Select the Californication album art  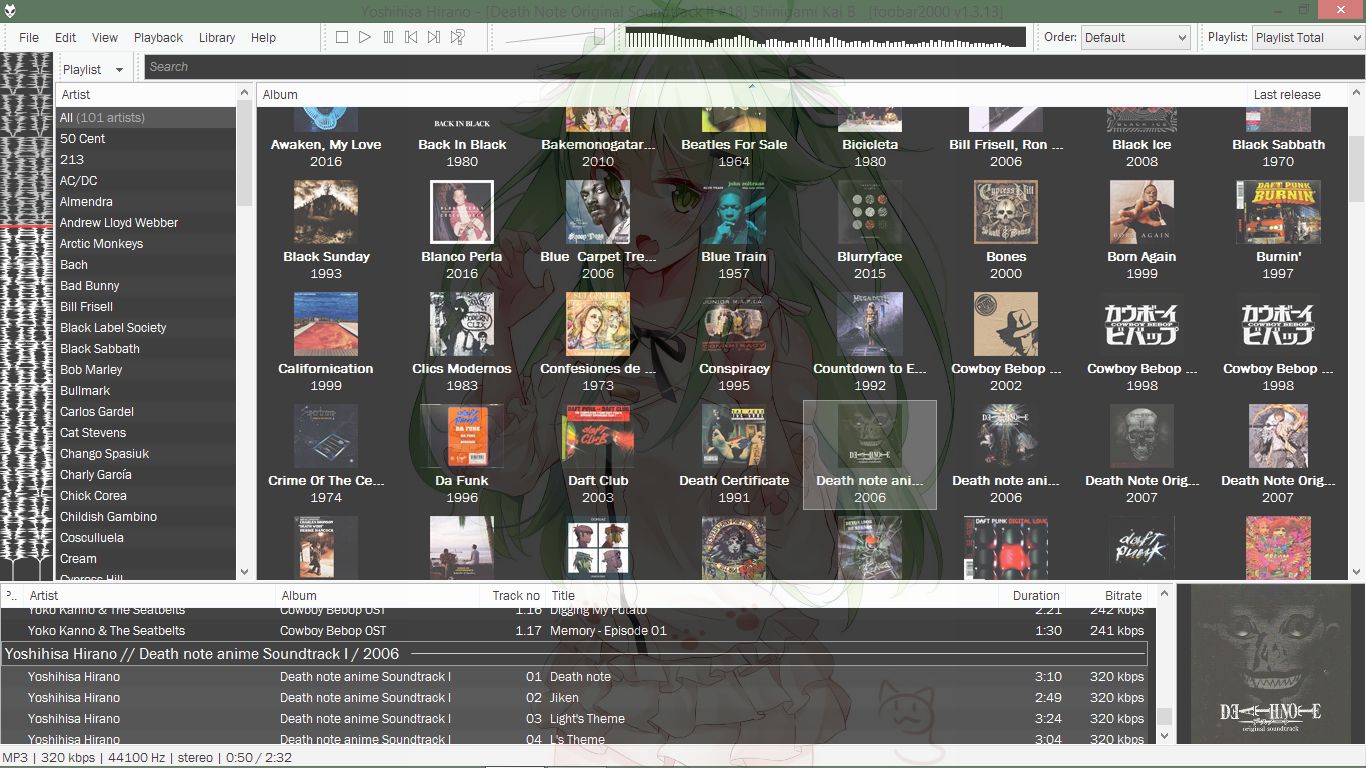click(x=326, y=324)
